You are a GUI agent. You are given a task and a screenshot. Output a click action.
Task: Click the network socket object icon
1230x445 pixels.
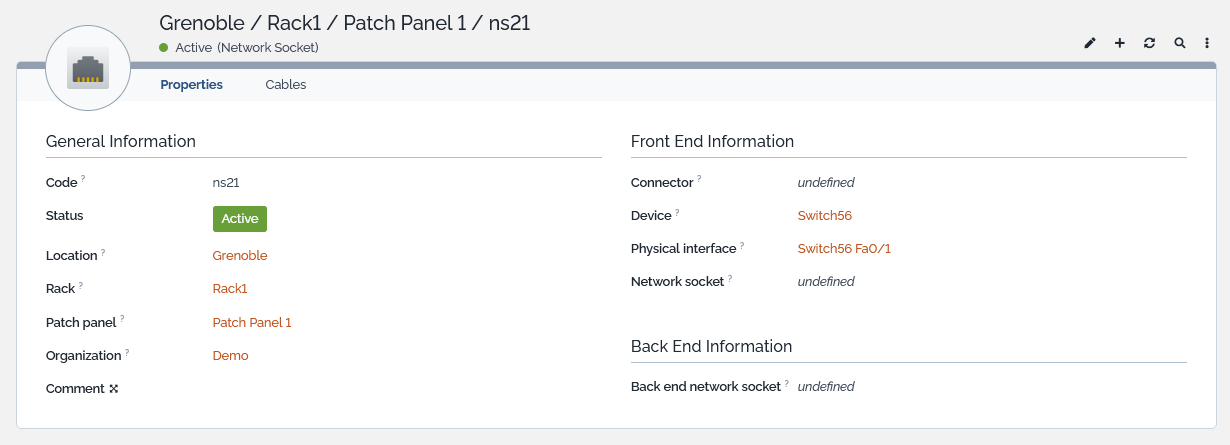[x=88, y=70]
